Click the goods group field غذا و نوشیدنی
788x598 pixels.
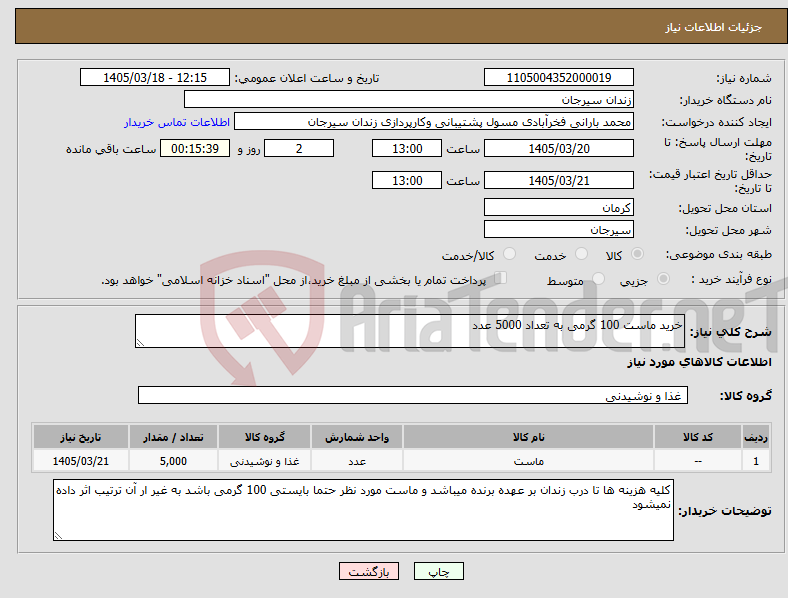click(x=413, y=395)
